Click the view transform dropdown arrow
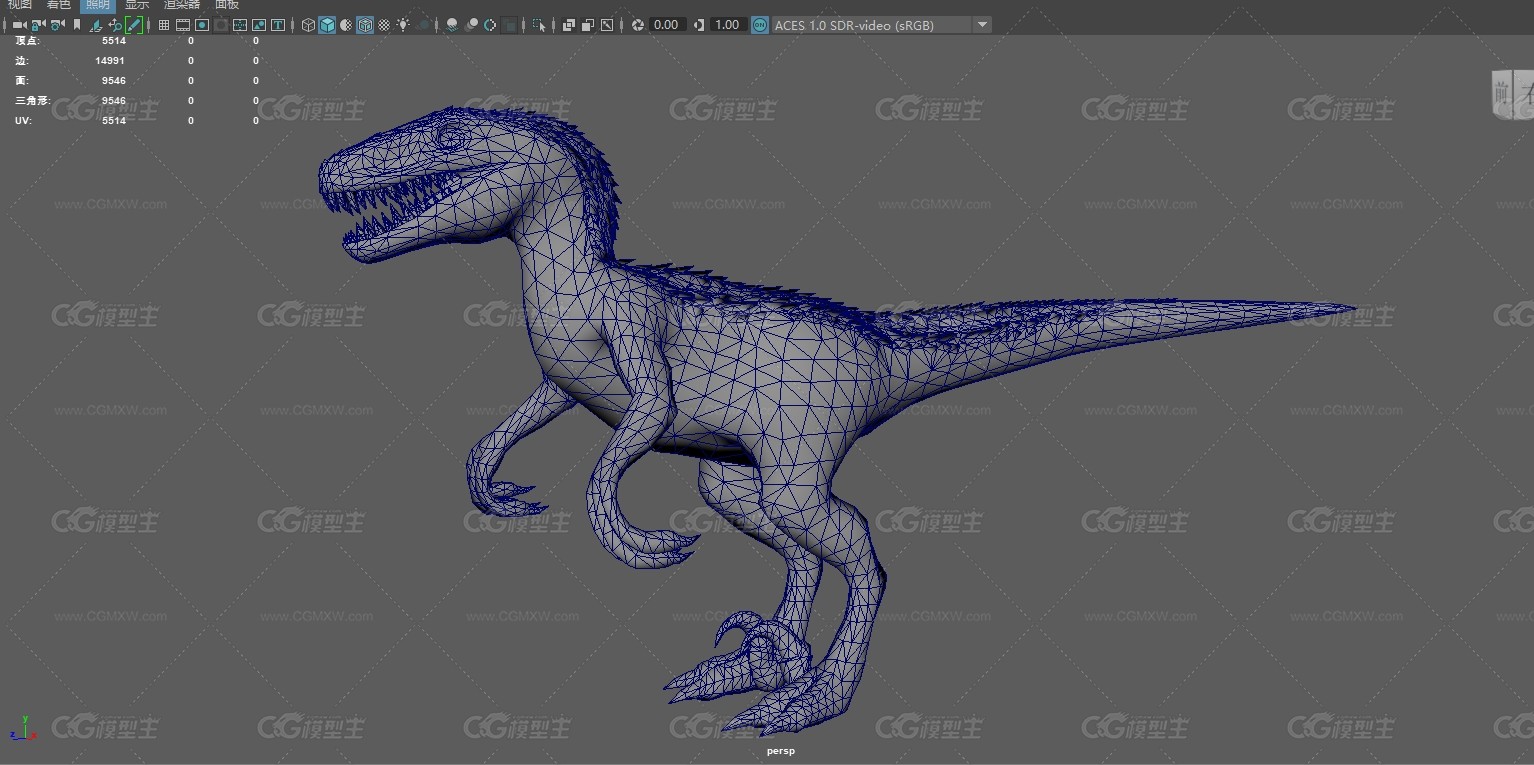1534x765 pixels. pyautogui.click(x=983, y=25)
